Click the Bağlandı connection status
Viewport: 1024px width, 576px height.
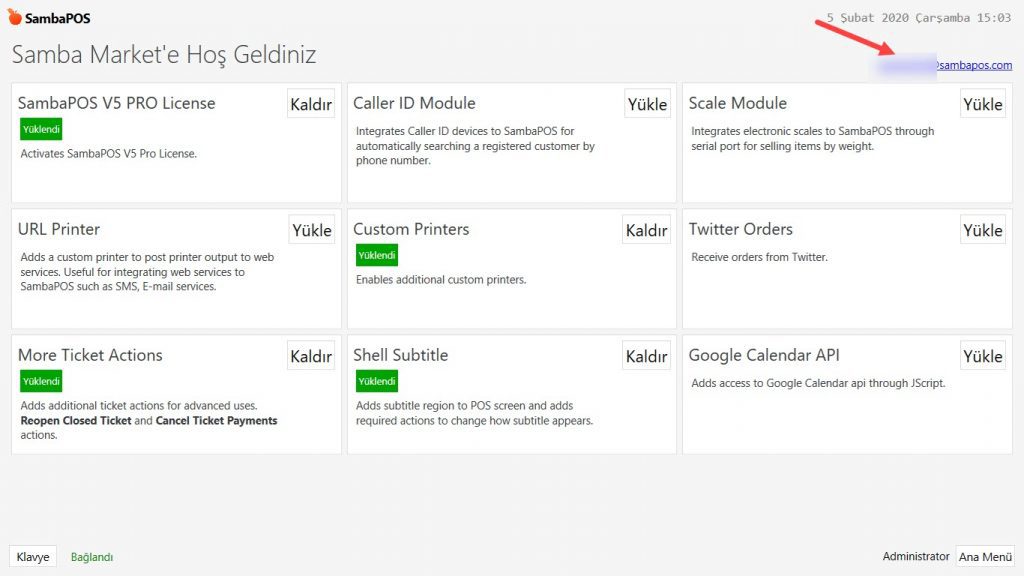[x=92, y=557]
